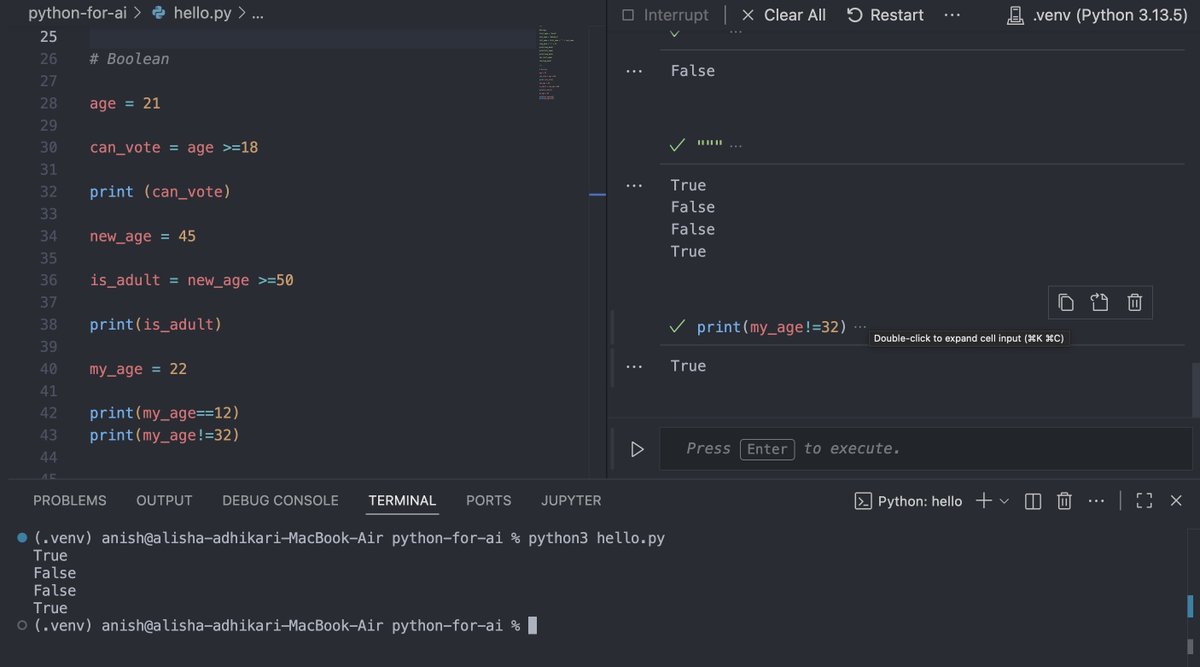1200x667 pixels.
Task: Click the code 'age = 21'
Action: pyautogui.click(x=125, y=103)
